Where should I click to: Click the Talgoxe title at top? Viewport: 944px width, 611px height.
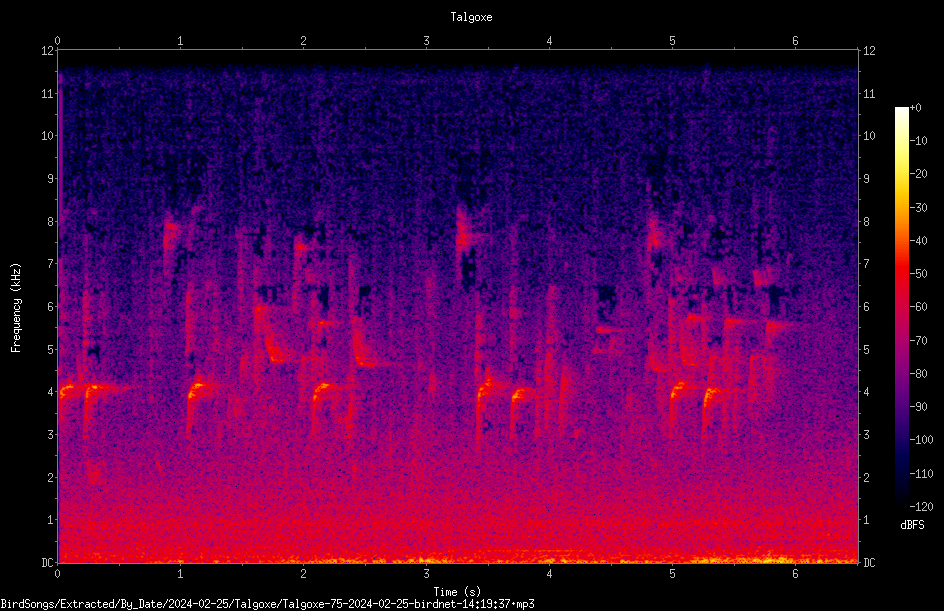(471, 17)
